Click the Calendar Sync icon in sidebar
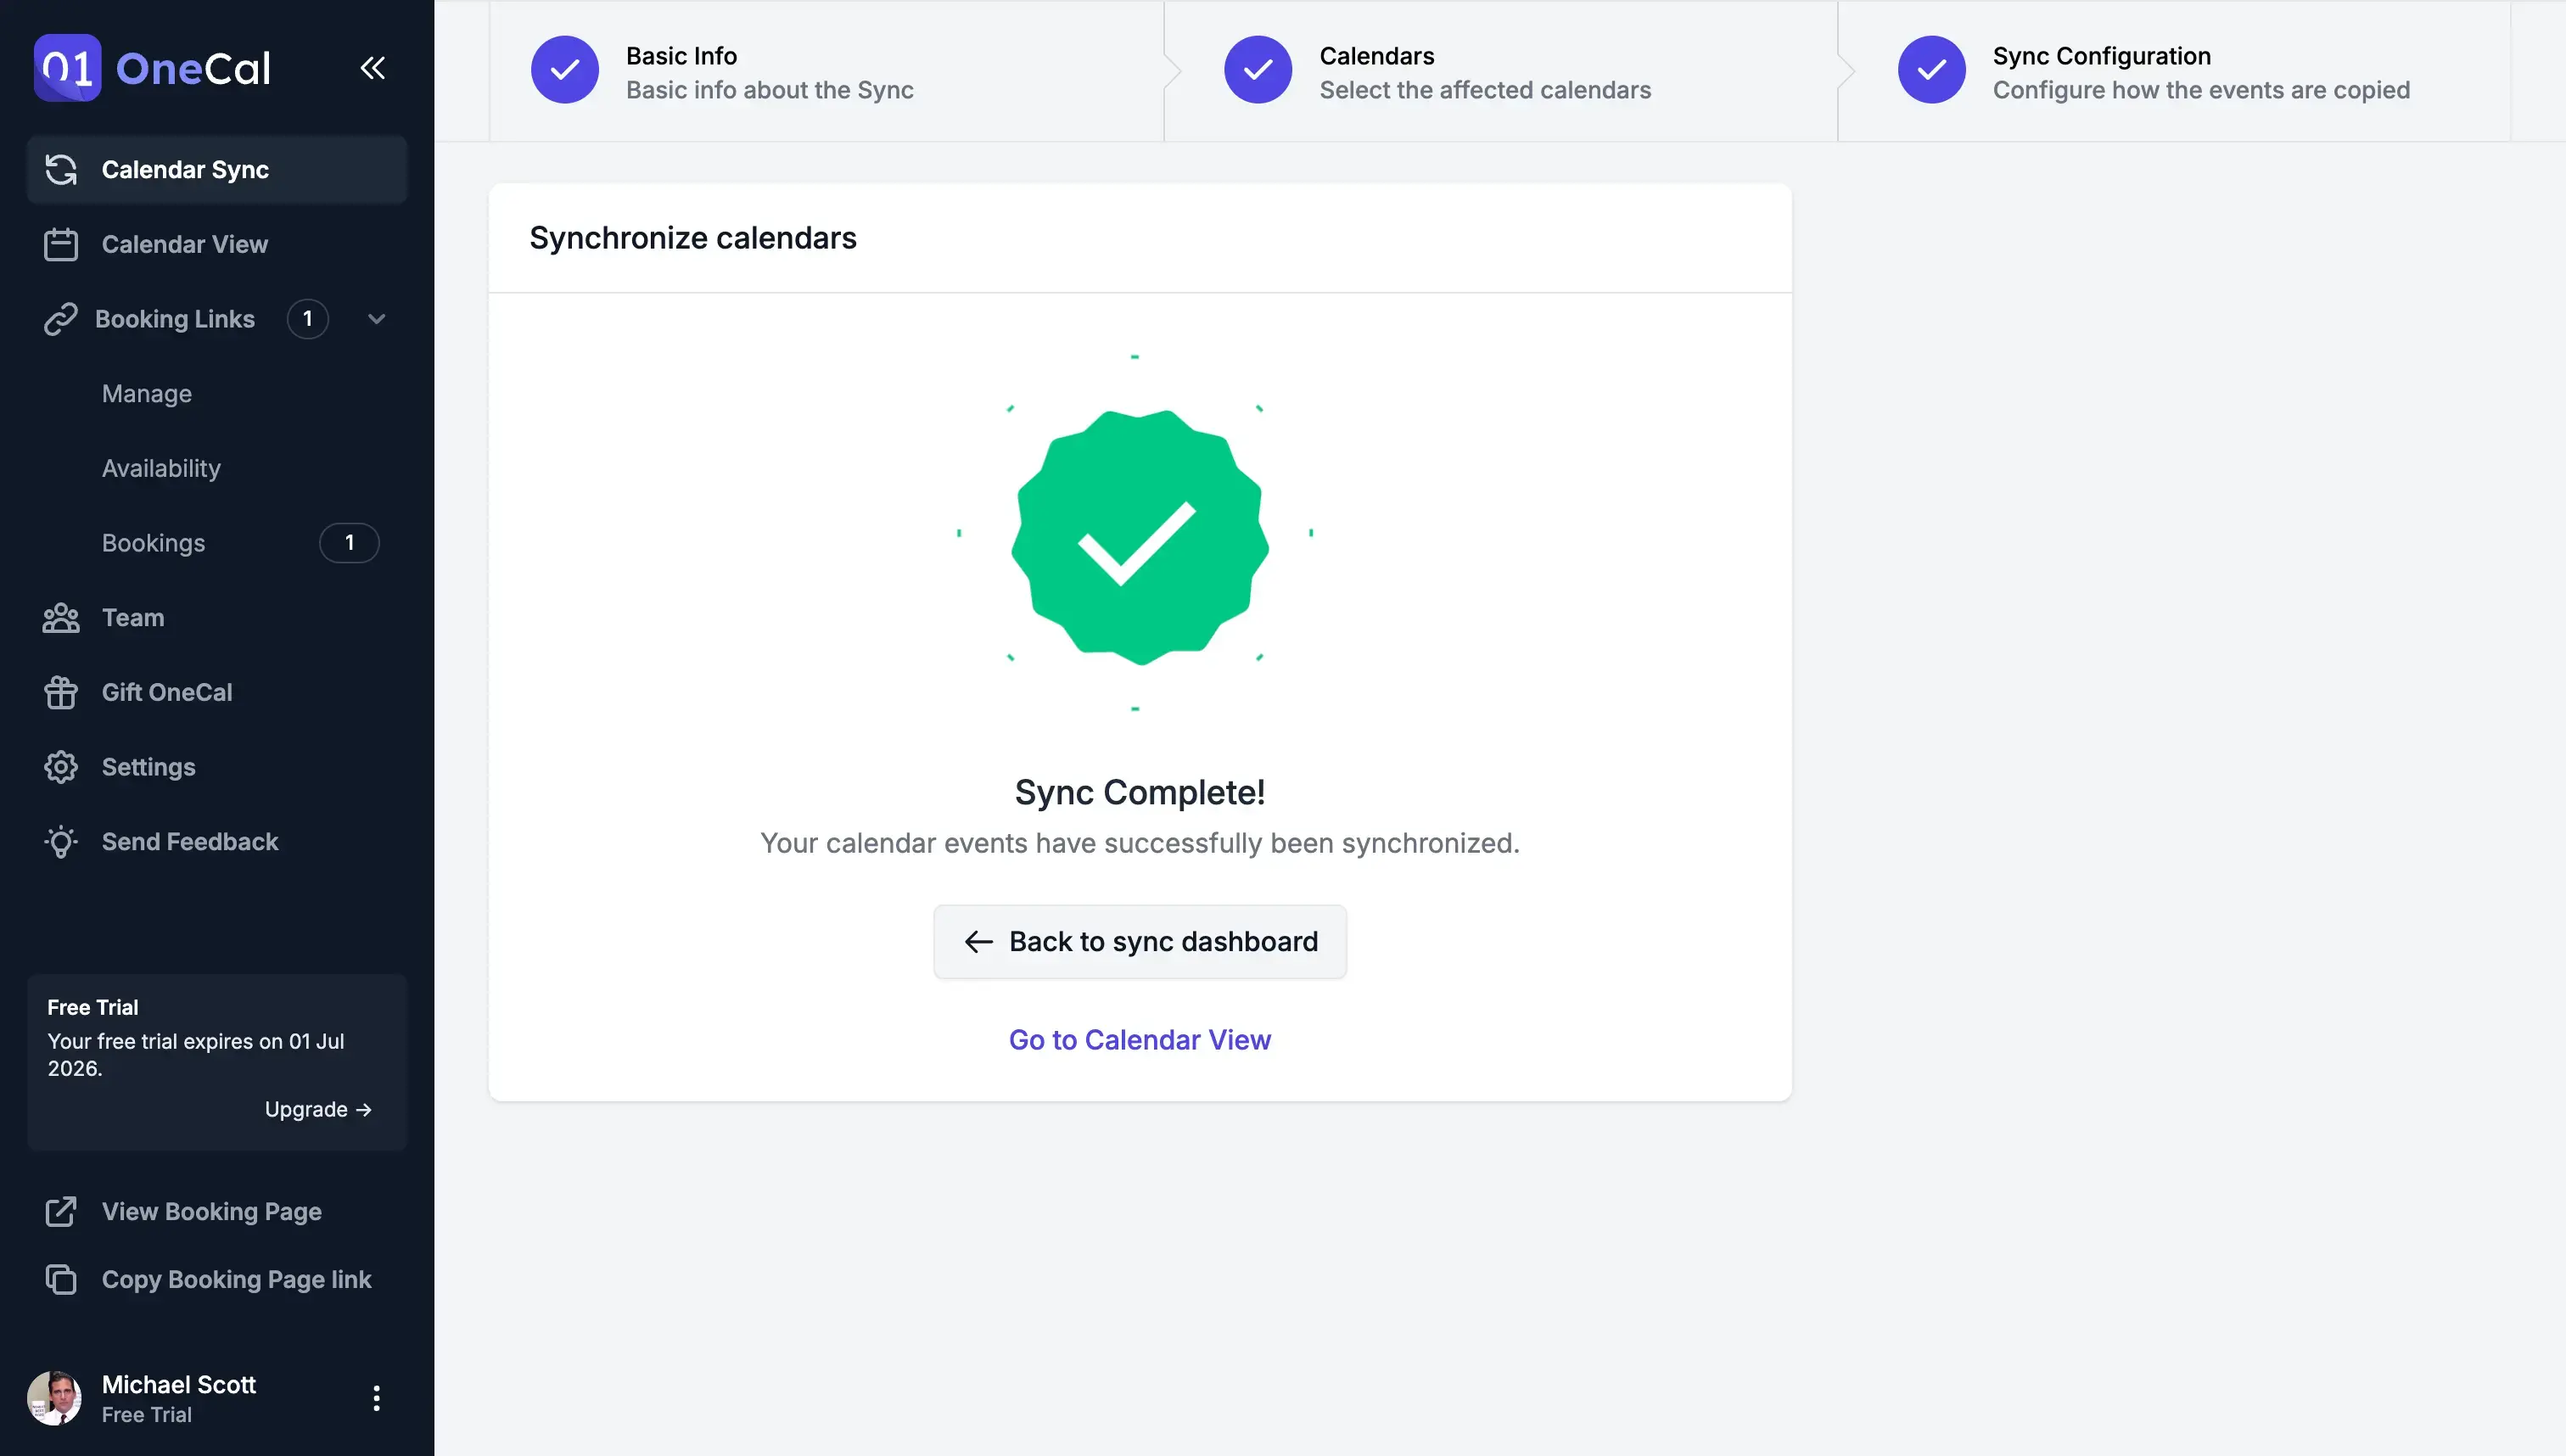This screenshot has width=2566, height=1456. [x=64, y=169]
